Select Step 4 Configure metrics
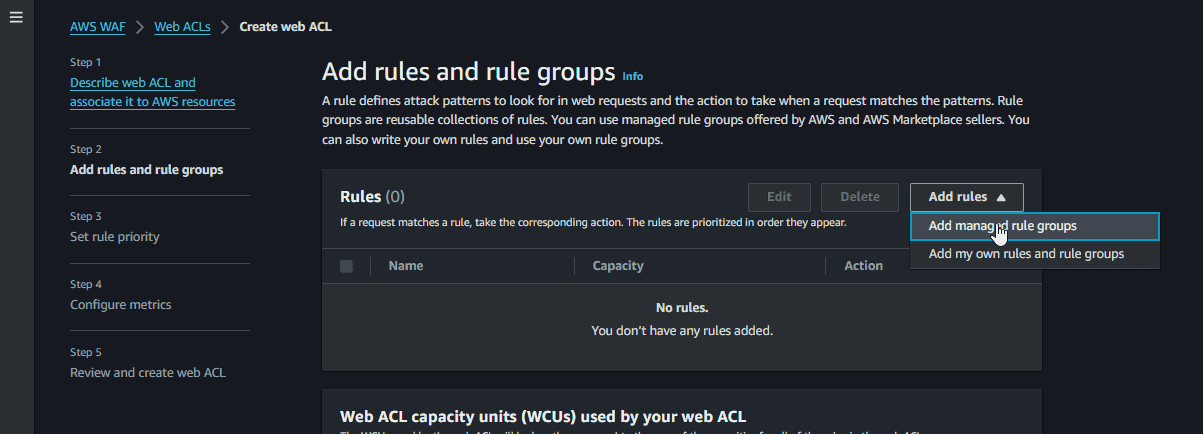 click(121, 305)
